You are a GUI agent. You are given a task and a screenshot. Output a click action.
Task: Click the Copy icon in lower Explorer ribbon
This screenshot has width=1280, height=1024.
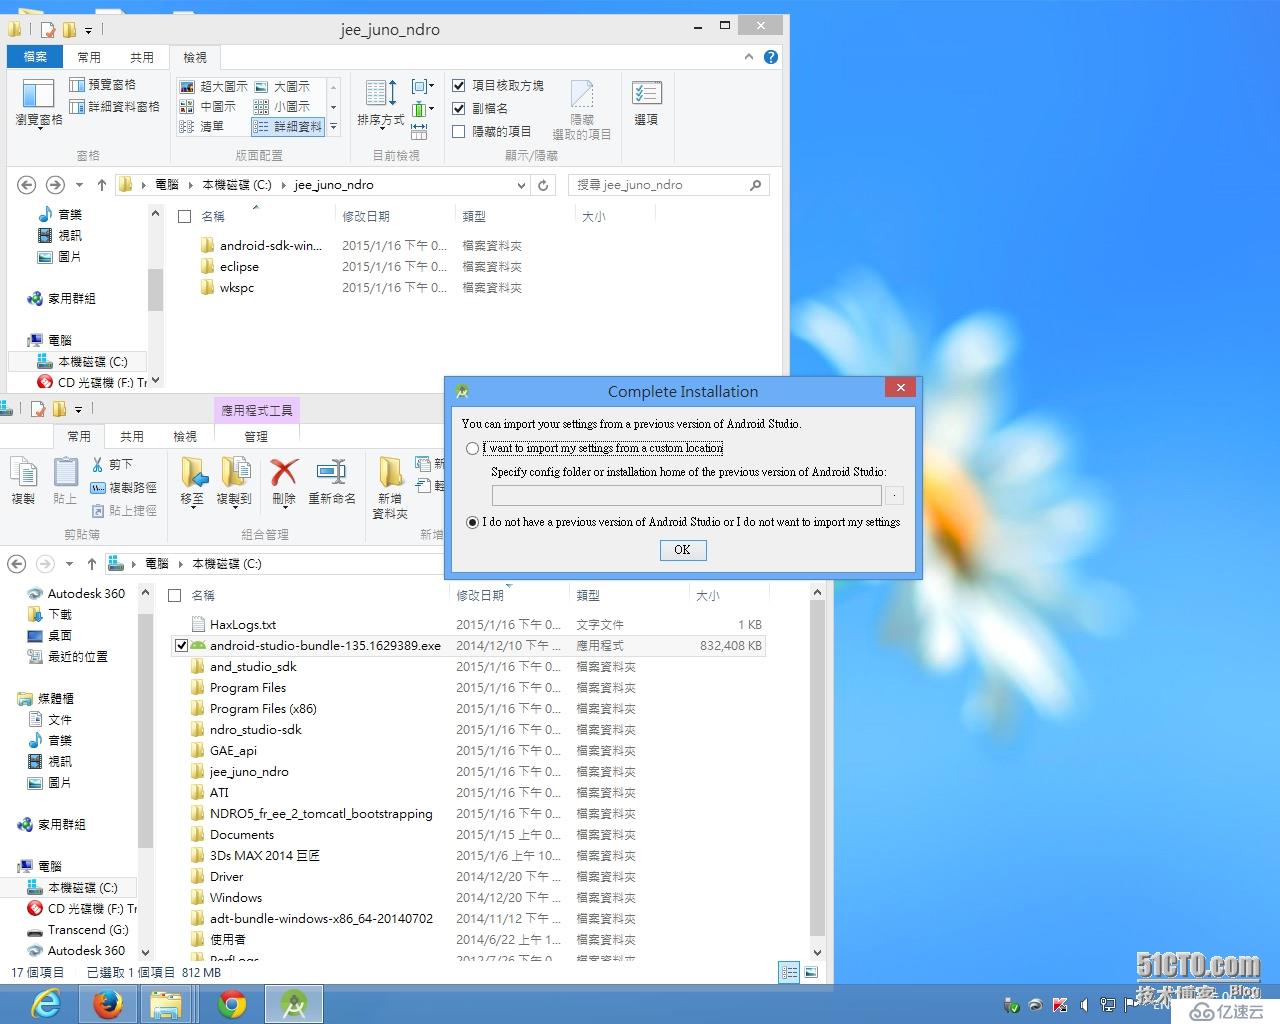[x=23, y=472]
